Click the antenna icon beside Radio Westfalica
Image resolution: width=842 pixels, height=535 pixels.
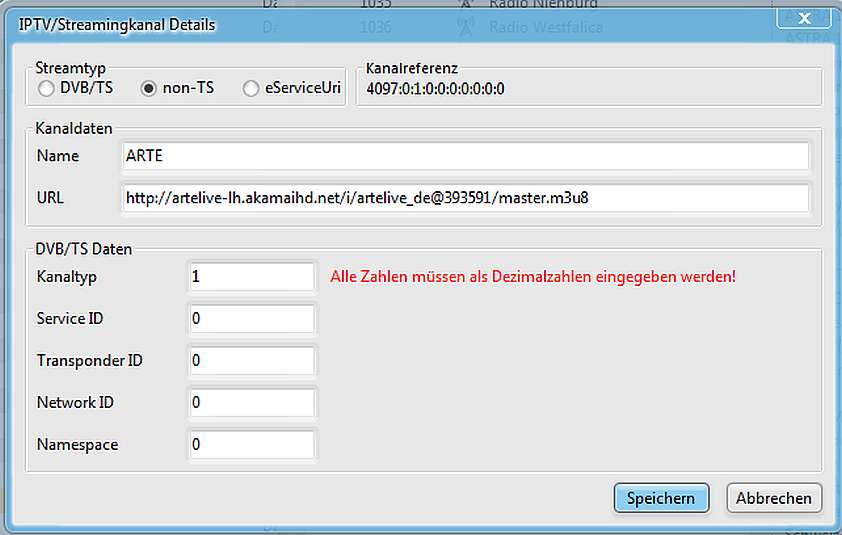(466, 28)
